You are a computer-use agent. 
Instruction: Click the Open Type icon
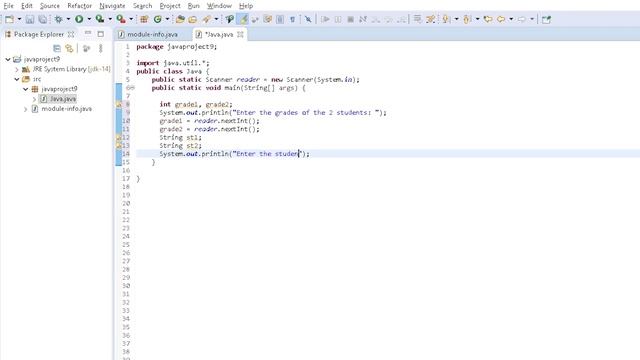click(180, 19)
